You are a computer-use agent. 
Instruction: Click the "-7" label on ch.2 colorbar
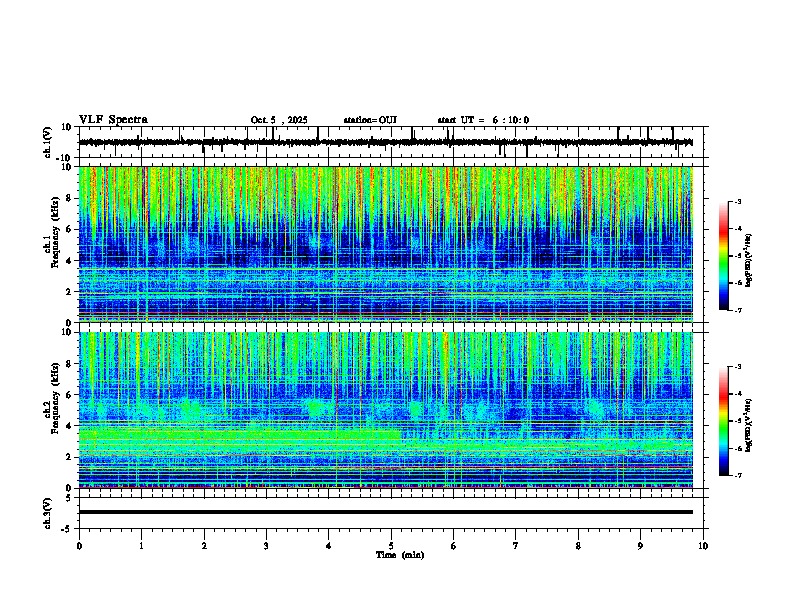(x=737, y=476)
